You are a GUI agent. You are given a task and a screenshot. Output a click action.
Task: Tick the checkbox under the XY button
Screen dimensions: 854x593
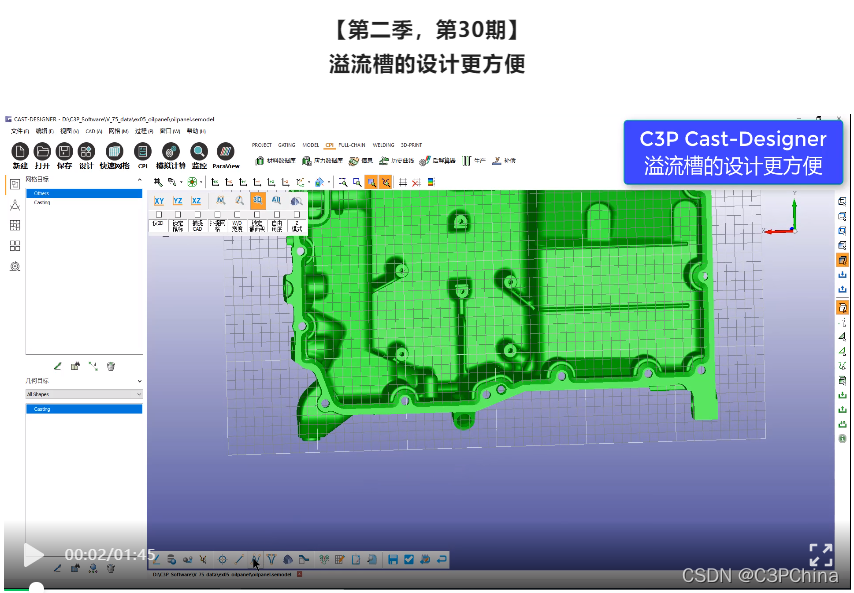click(159, 215)
